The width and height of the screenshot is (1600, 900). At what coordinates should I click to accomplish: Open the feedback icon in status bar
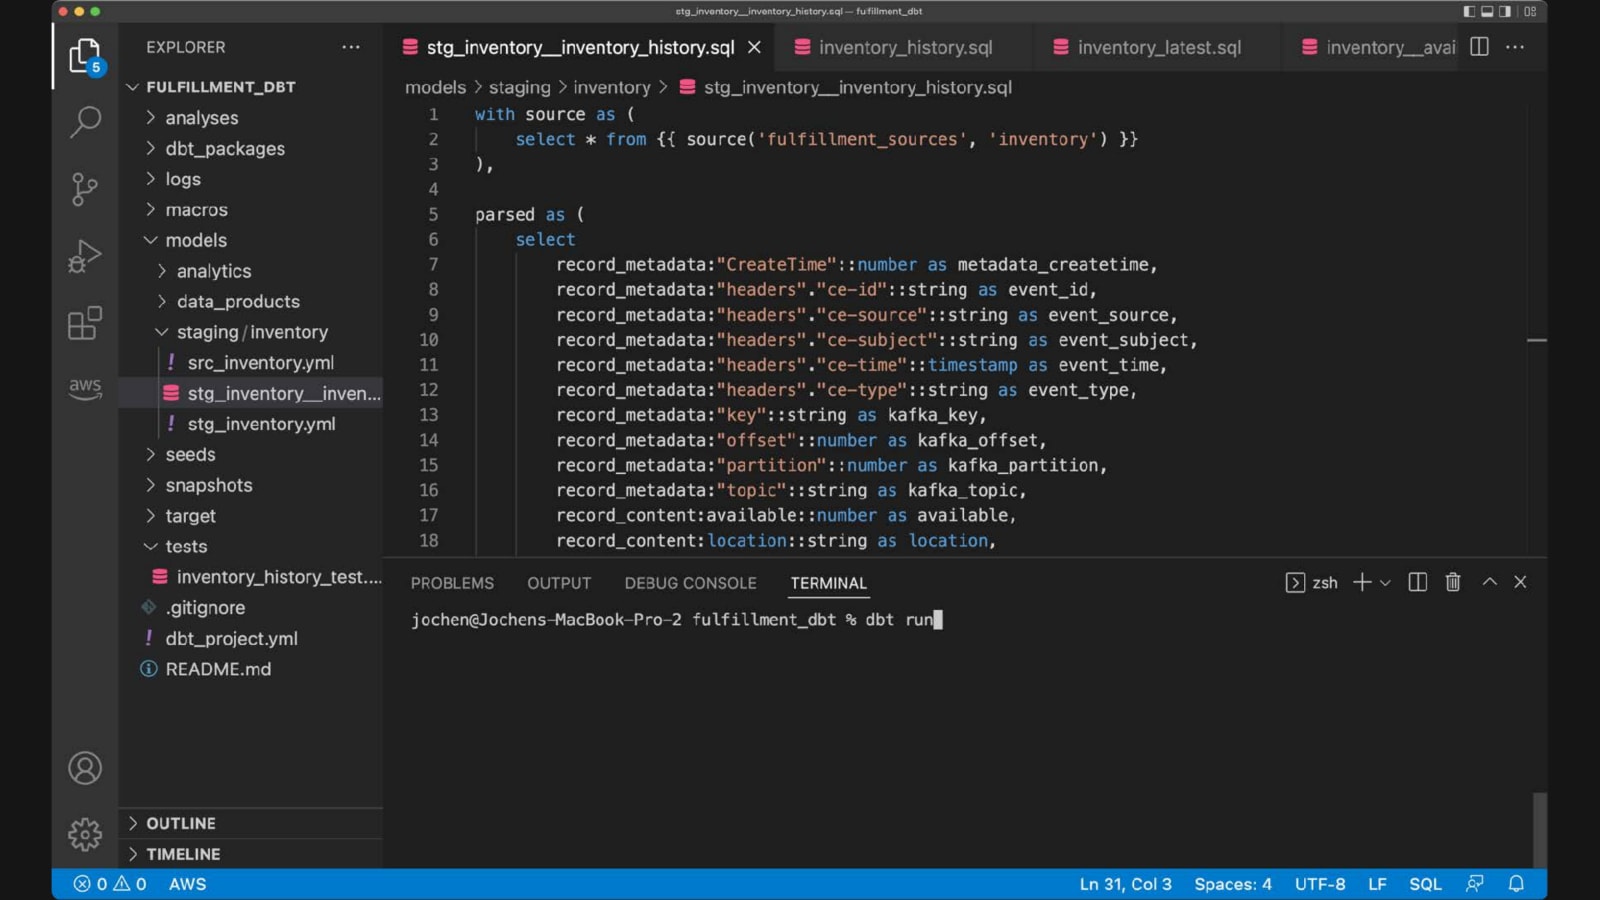(x=1475, y=884)
